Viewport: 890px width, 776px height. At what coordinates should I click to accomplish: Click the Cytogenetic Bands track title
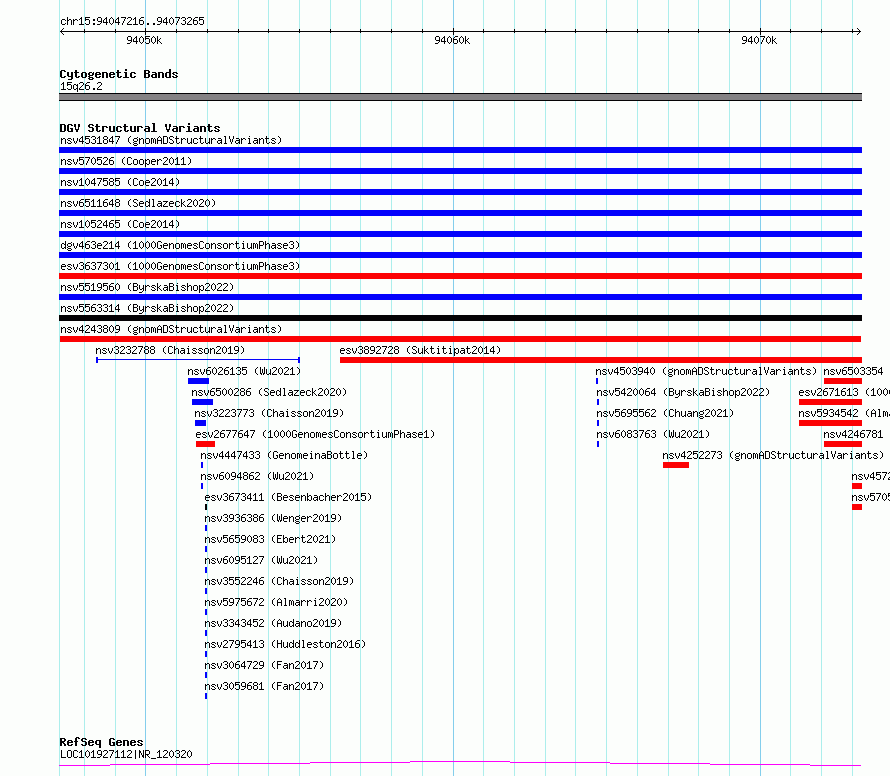(x=119, y=74)
